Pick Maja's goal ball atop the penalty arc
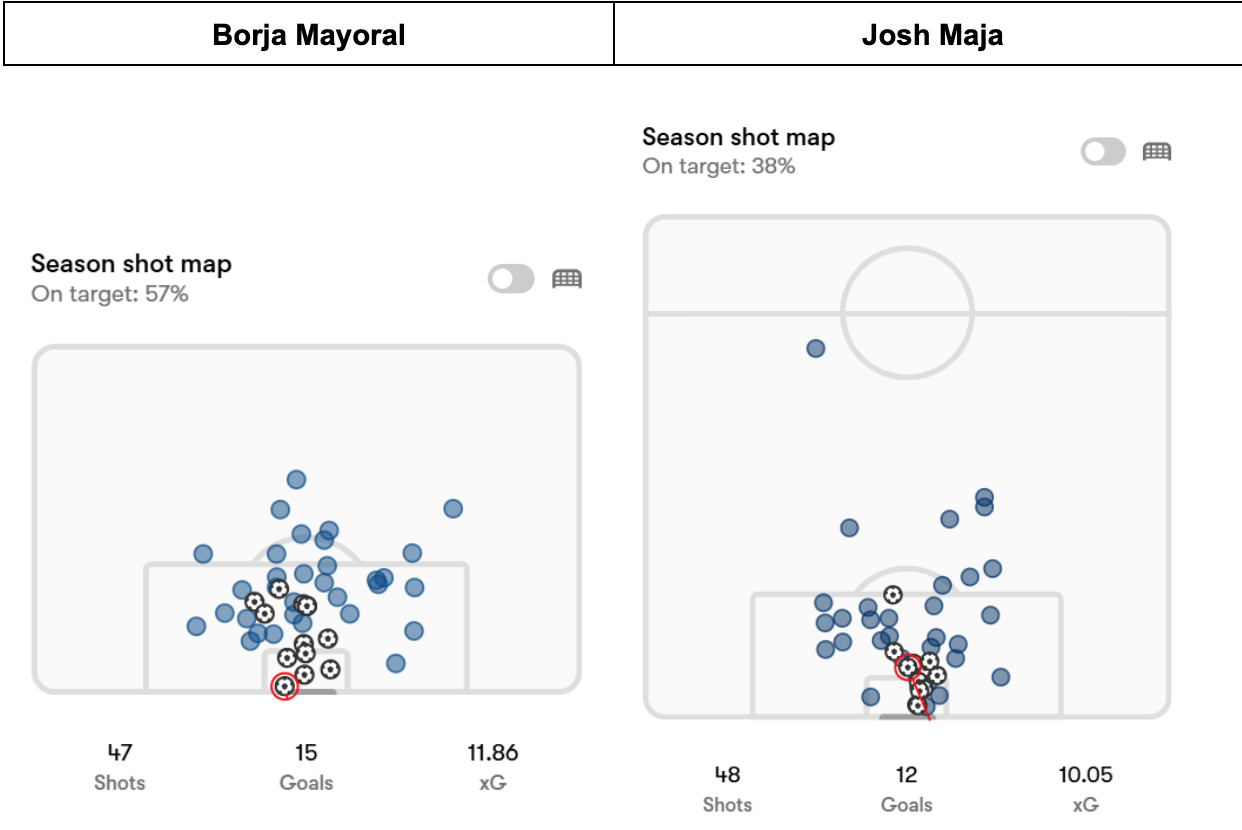 892,594
